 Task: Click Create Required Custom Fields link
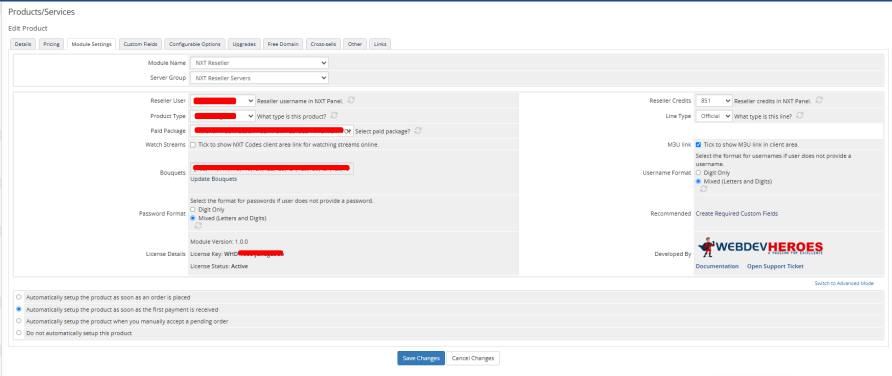[737, 214]
